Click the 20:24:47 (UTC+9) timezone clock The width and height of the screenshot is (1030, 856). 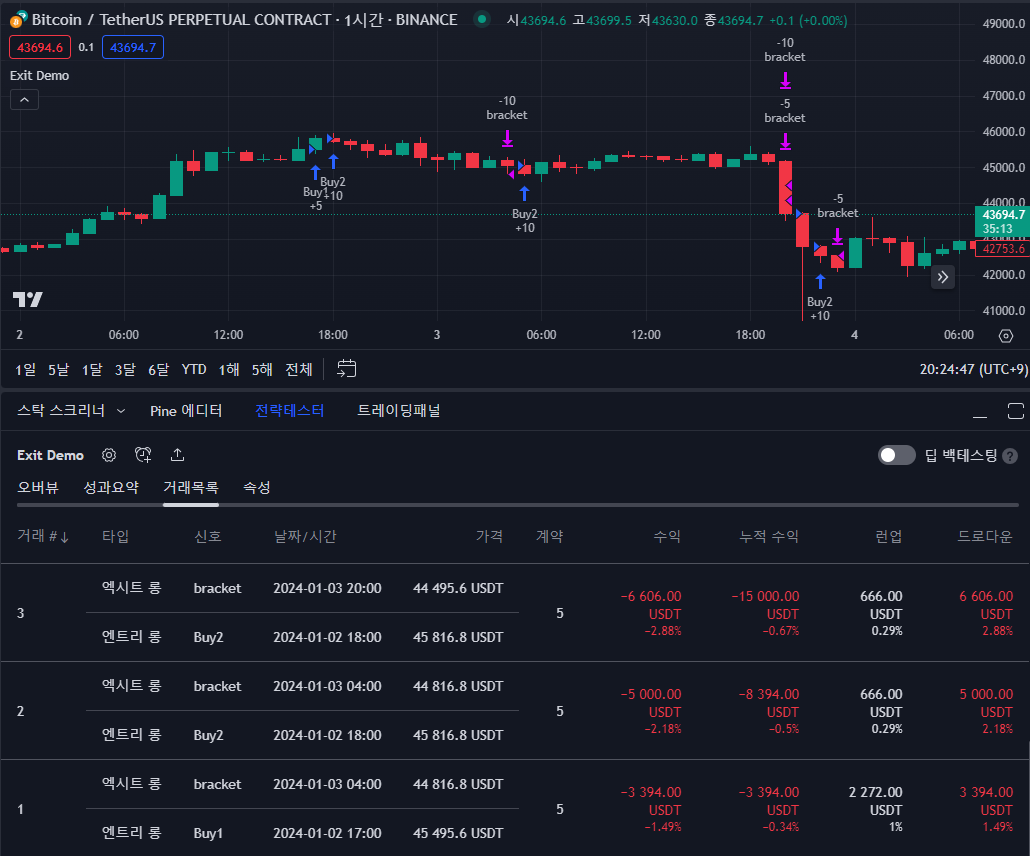pyautogui.click(x=974, y=369)
